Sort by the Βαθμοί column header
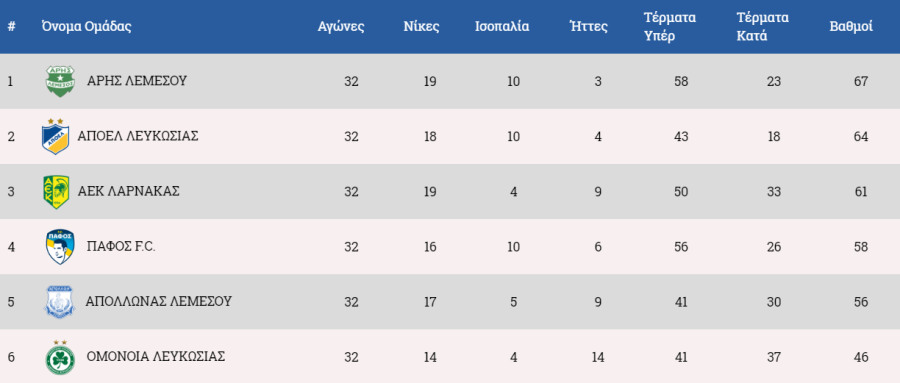 851,26
